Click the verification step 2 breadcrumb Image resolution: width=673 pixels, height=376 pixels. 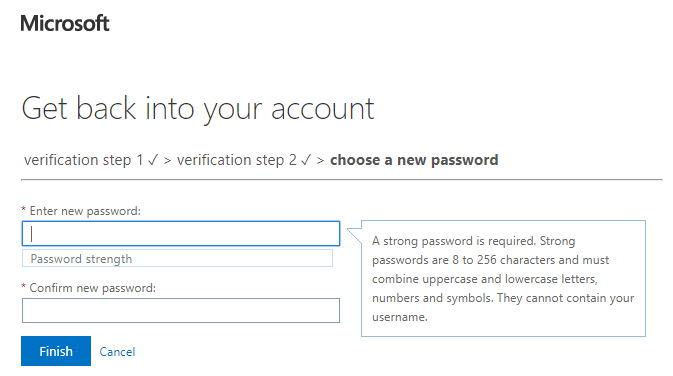click(236, 160)
